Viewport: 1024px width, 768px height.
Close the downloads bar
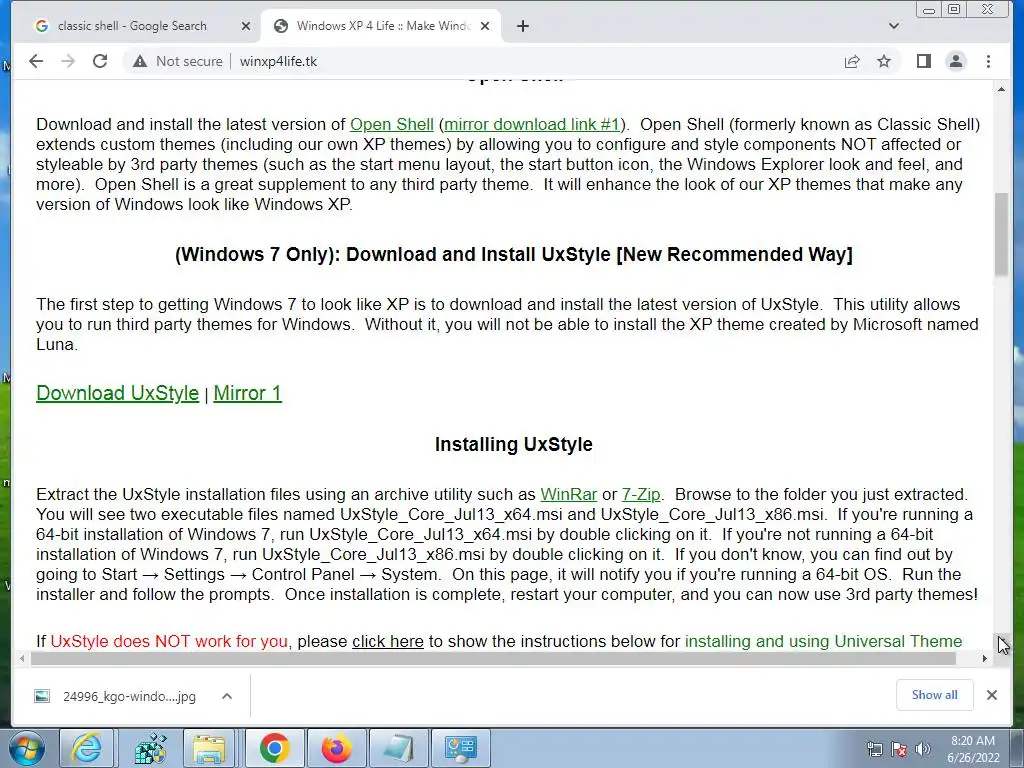point(991,695)
